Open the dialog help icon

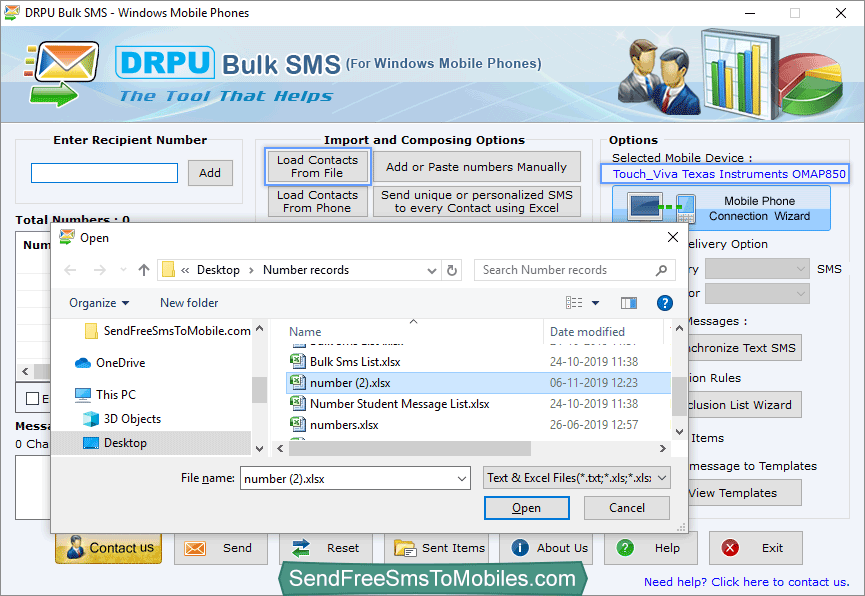665,302
